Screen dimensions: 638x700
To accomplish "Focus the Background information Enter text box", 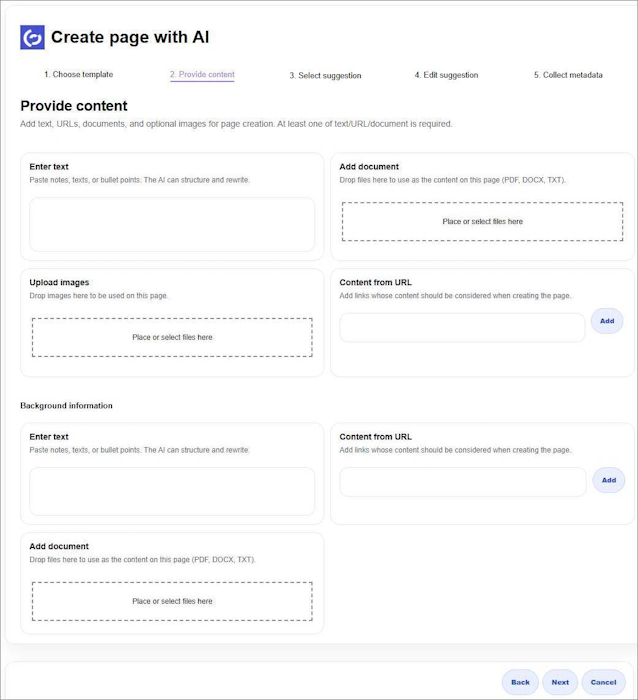I will coord(172,491).
